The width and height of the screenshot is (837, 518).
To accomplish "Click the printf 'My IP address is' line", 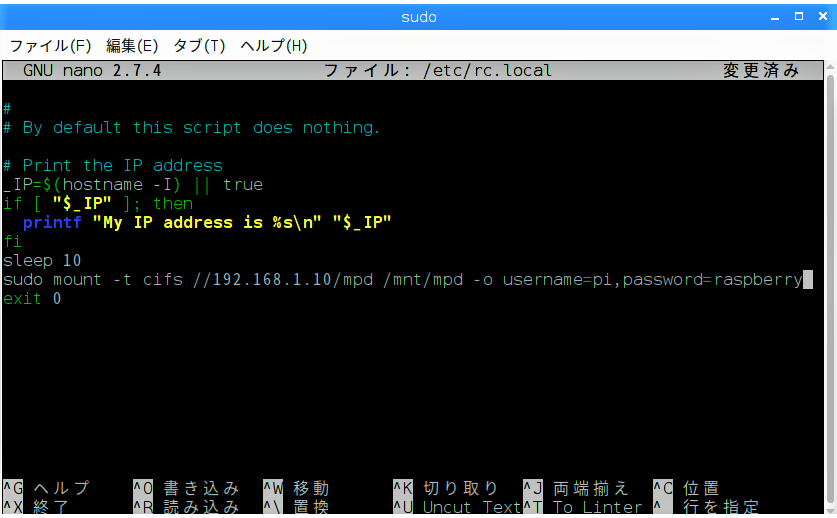I will pos(207,223).
